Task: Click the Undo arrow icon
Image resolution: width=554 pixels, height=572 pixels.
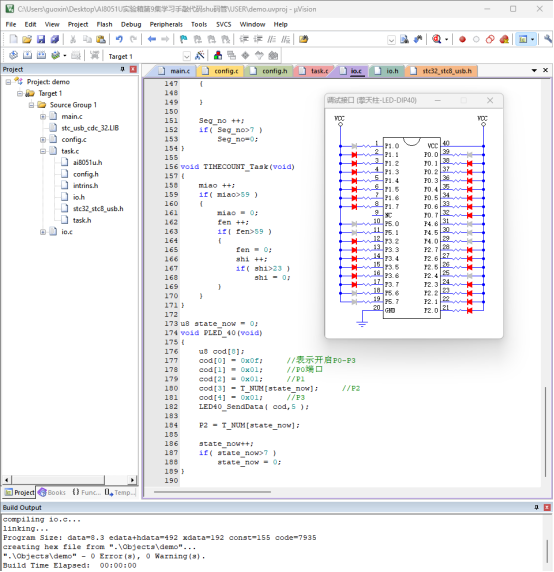Action: [x=119, y=39]
